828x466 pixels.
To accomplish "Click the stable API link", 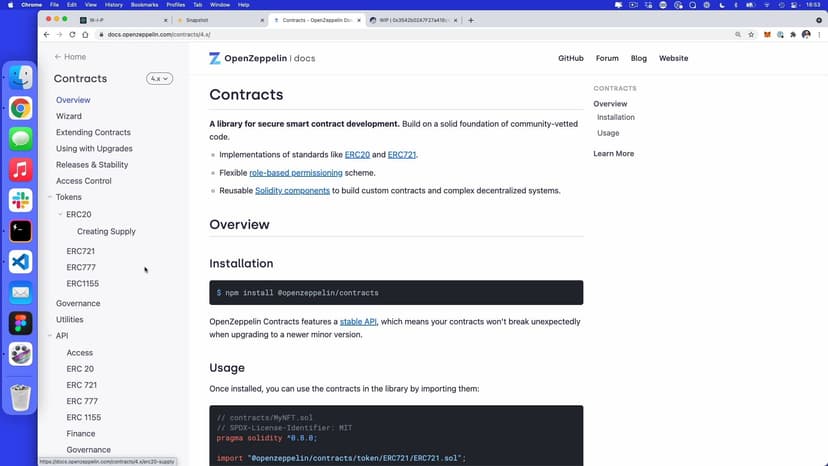I will coord(358,321).
